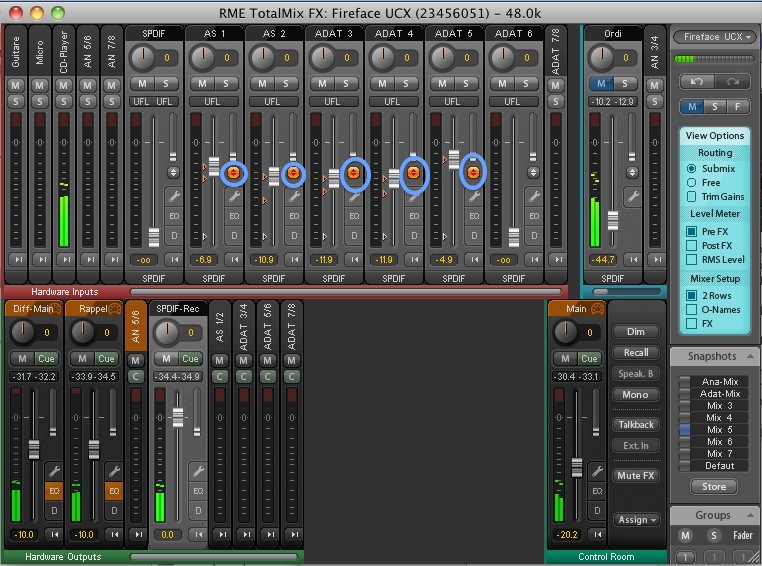Click the Diff-Main speaker icon
This screenshot has height=566, width=762.
point(56,309)
